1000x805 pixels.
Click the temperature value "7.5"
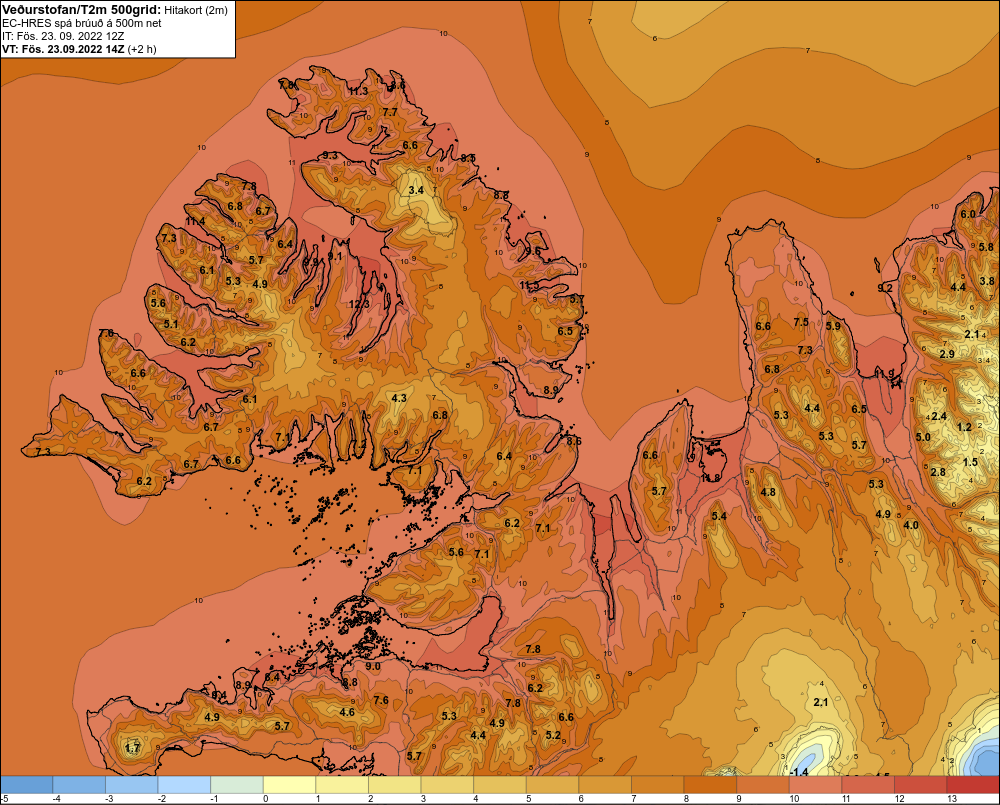pos(801,322)
